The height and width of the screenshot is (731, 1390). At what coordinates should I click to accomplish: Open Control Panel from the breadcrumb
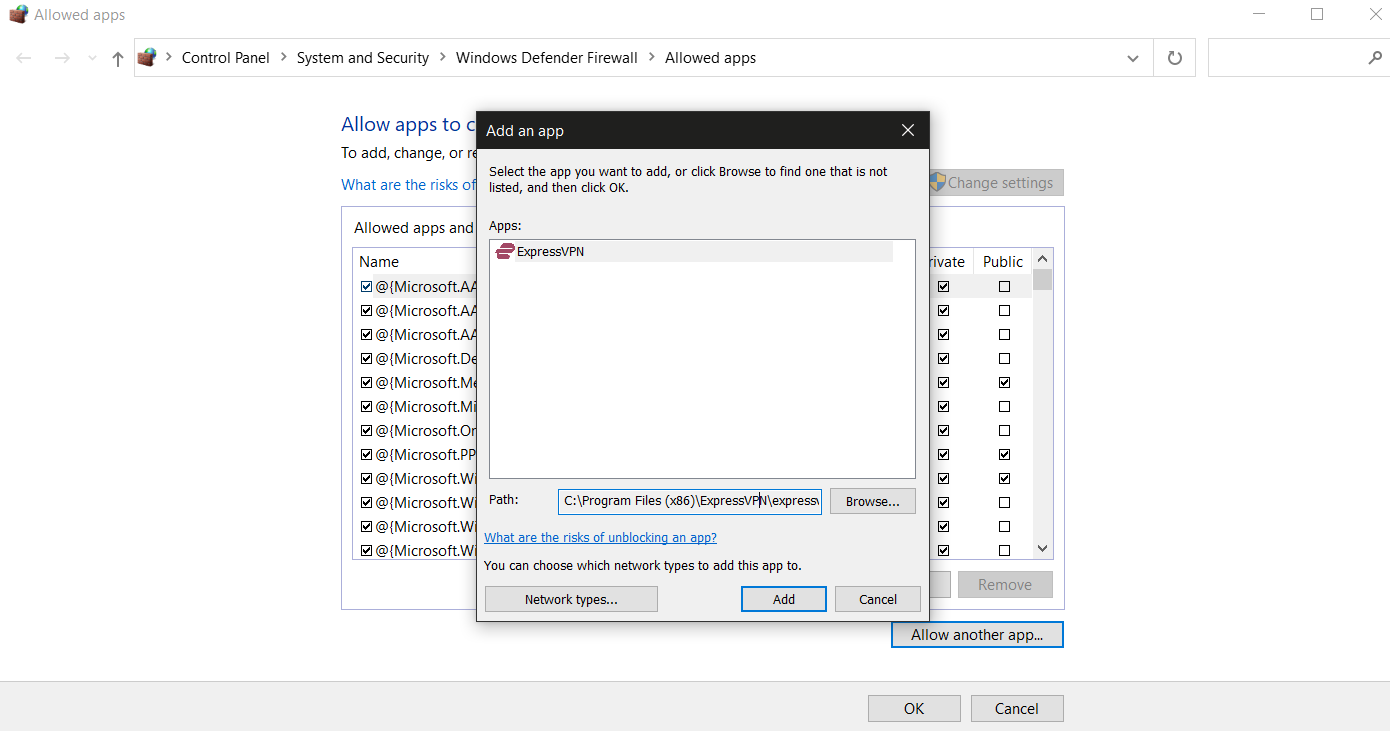(x=225, y=57)
